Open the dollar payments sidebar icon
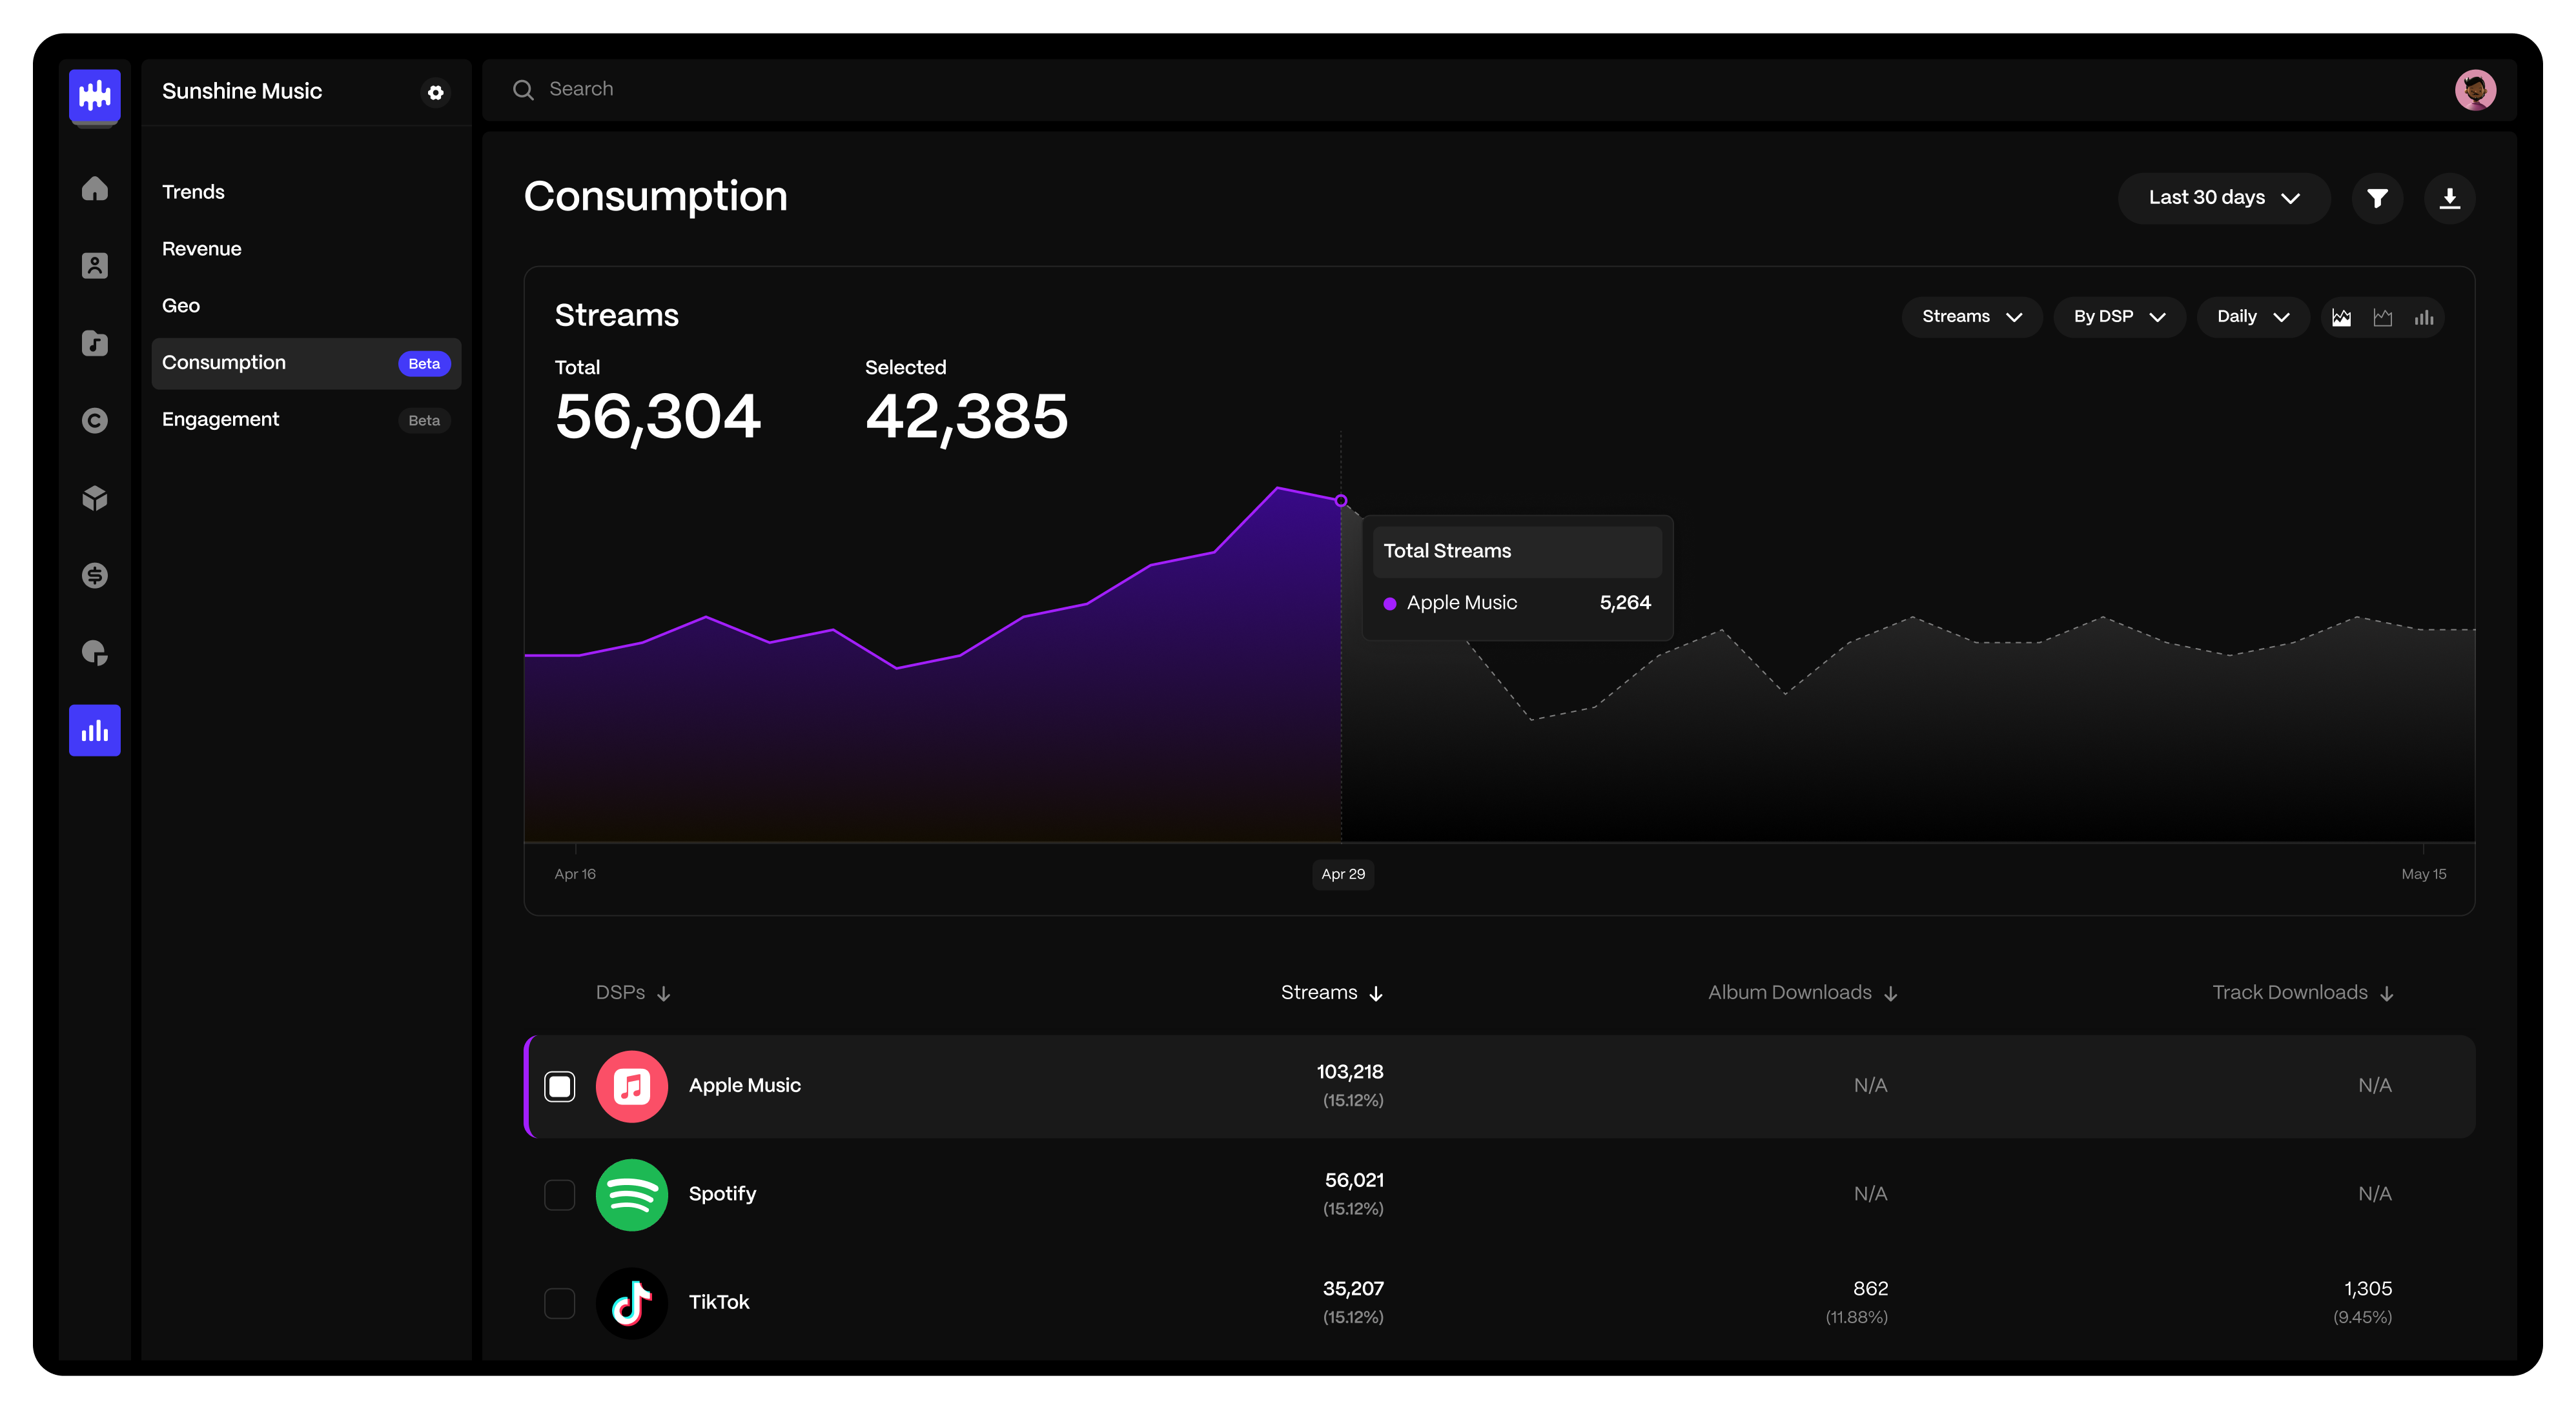 (x=95, y=575)
